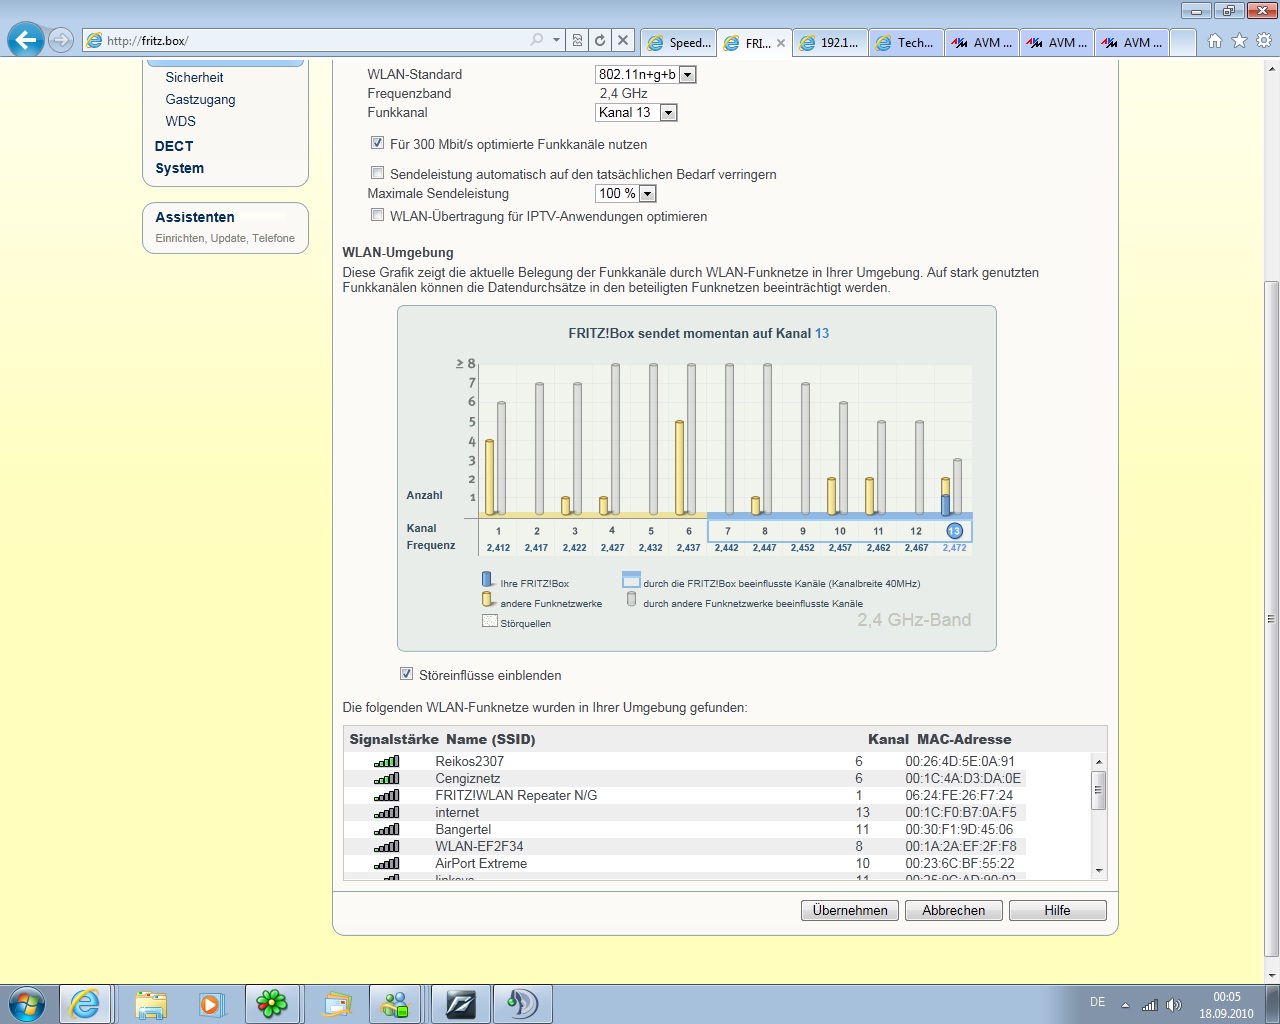Click the network signal tray icon
Image resolution: width=1280 pixels, height=1024 pixels.
click(x=1150, y=1005)
